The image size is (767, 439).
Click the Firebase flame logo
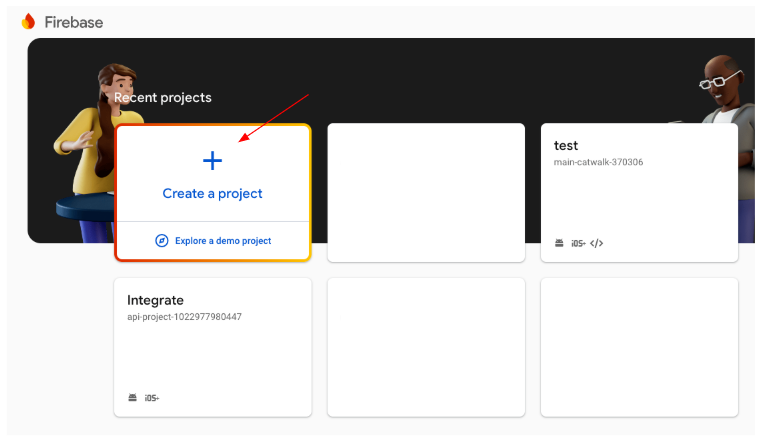pyautogui.click(x=28, y=22)
